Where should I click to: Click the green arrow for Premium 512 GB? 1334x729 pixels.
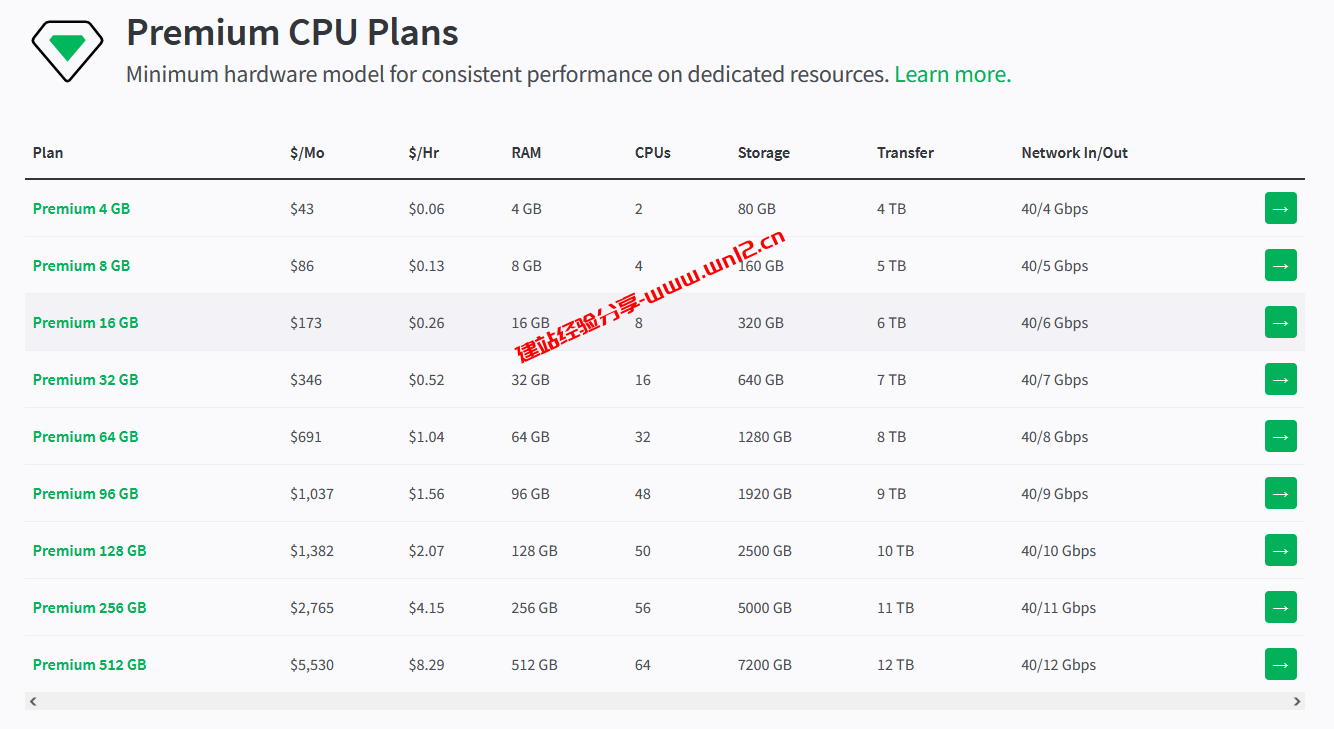1280,664
